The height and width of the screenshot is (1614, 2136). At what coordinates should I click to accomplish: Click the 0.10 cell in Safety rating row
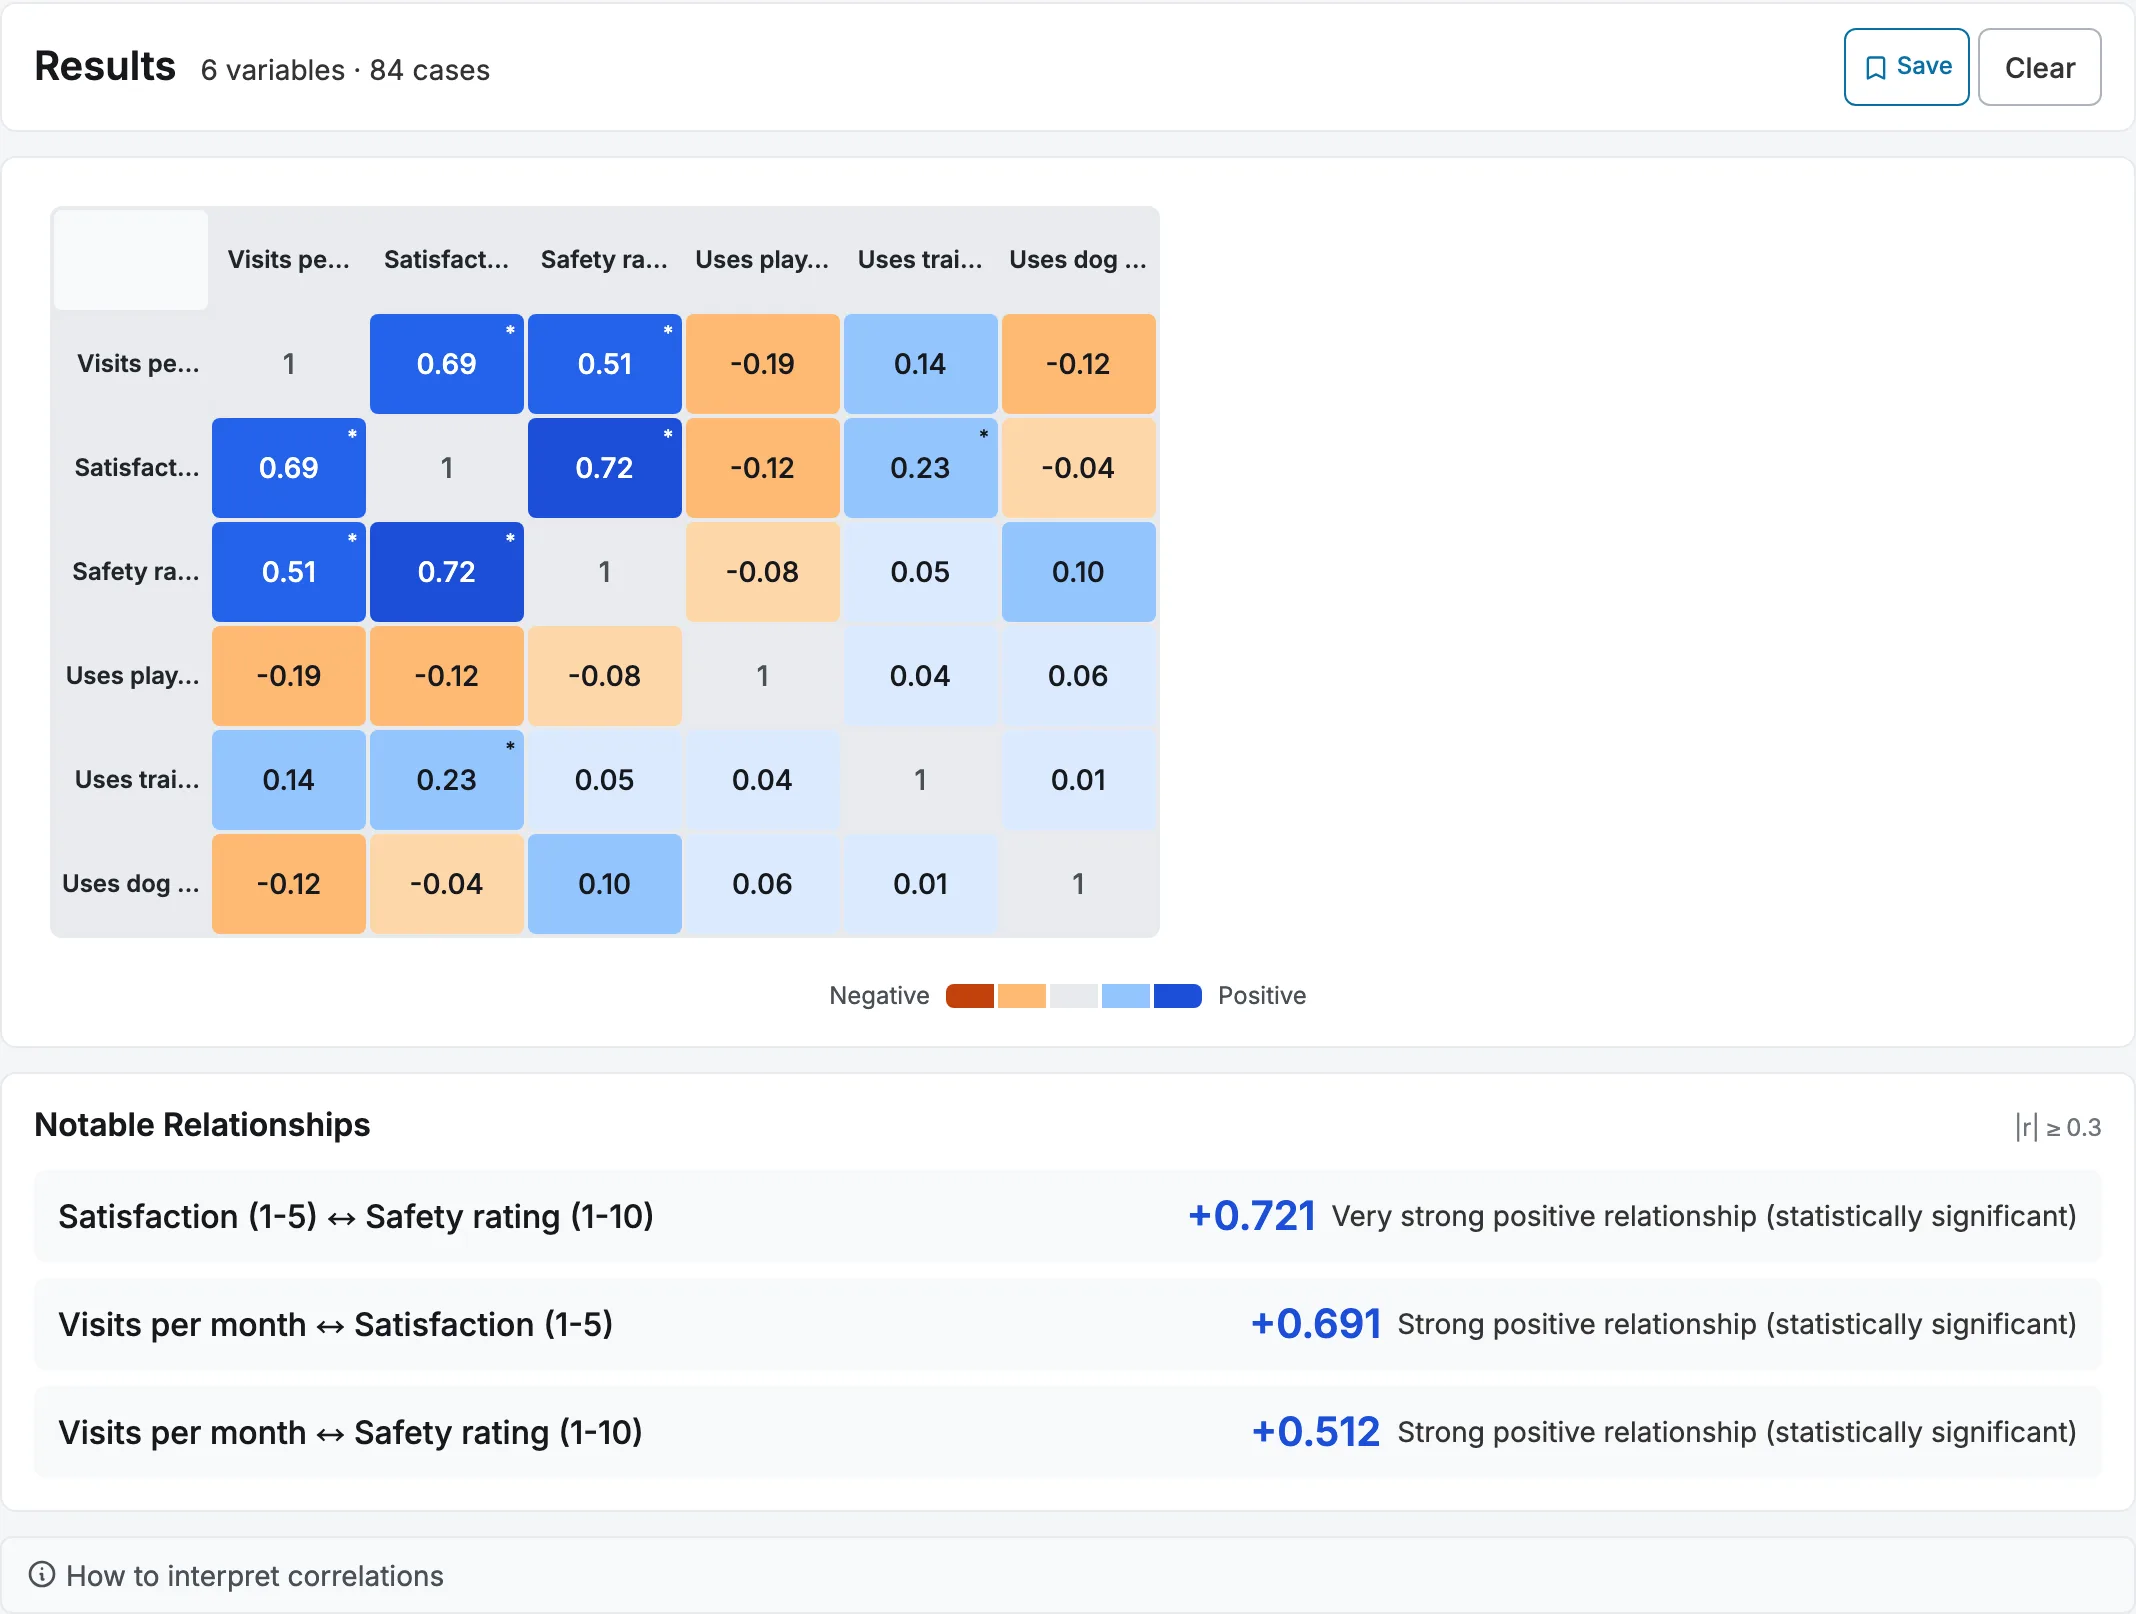[1079, 572]
